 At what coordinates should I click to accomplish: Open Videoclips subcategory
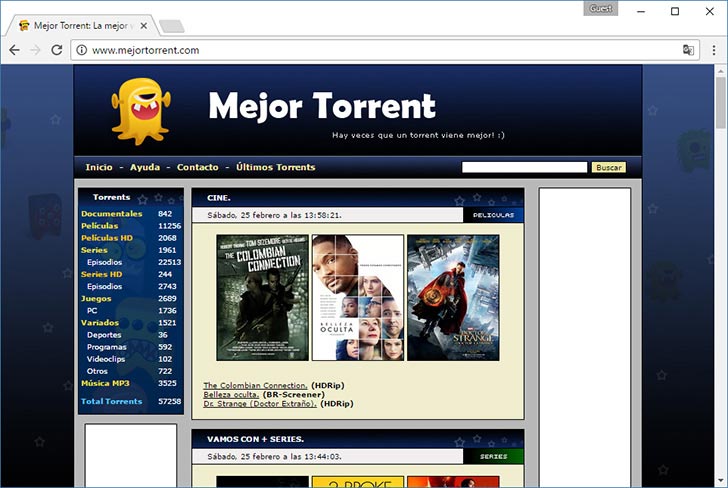tap(106, 359)
